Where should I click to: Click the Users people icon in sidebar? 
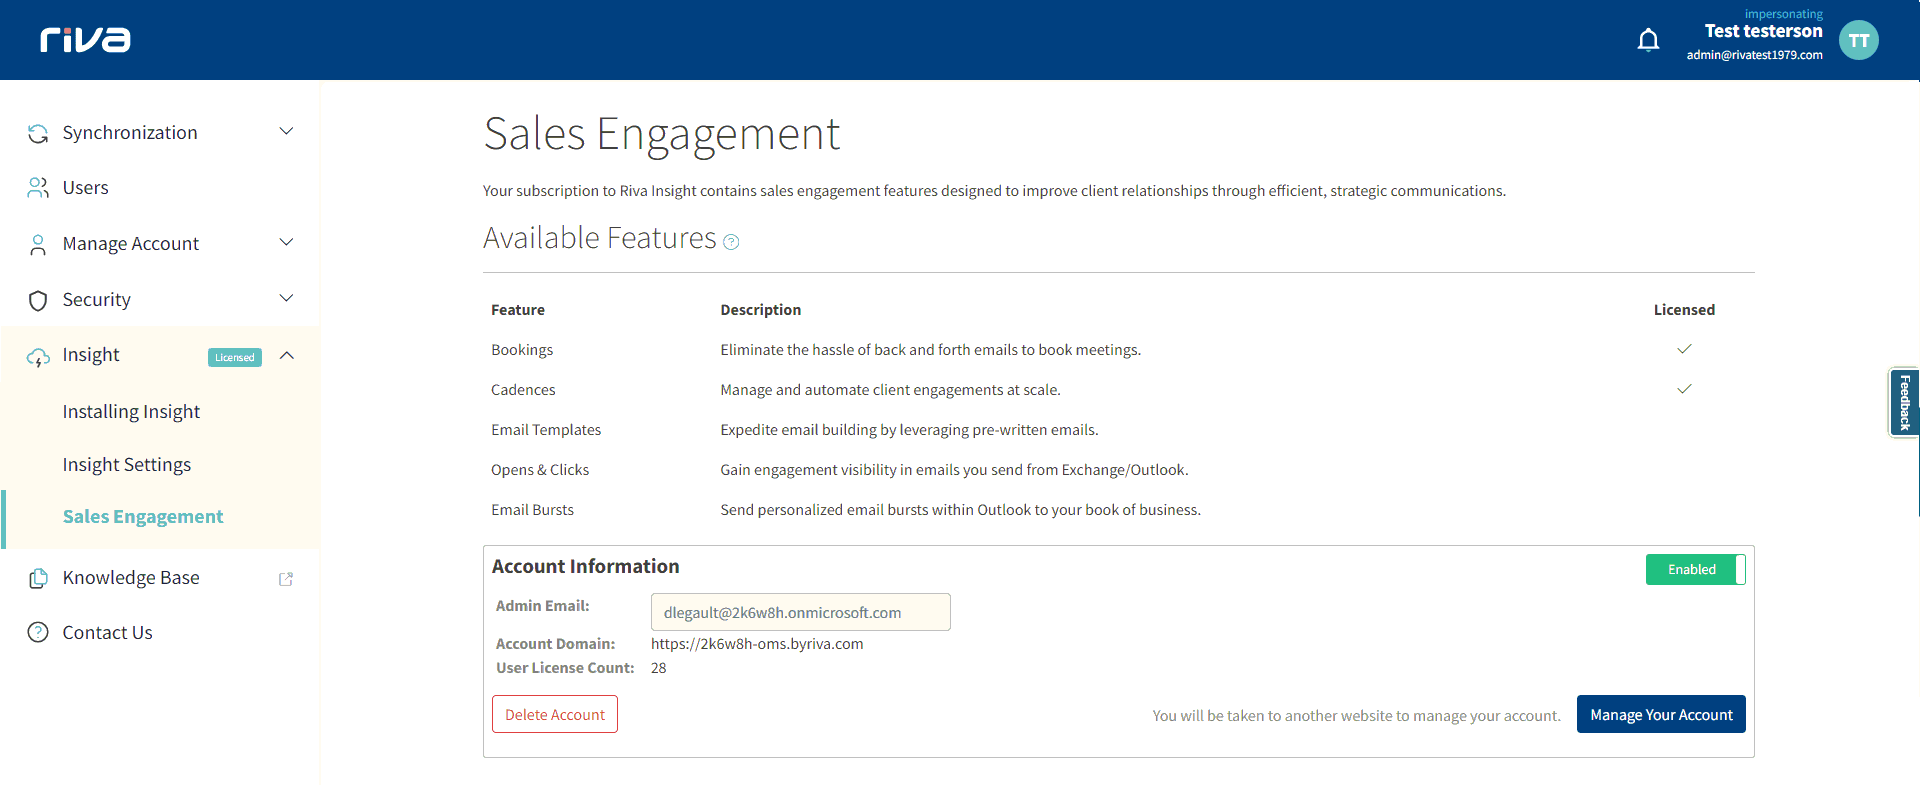pos(38,188)
